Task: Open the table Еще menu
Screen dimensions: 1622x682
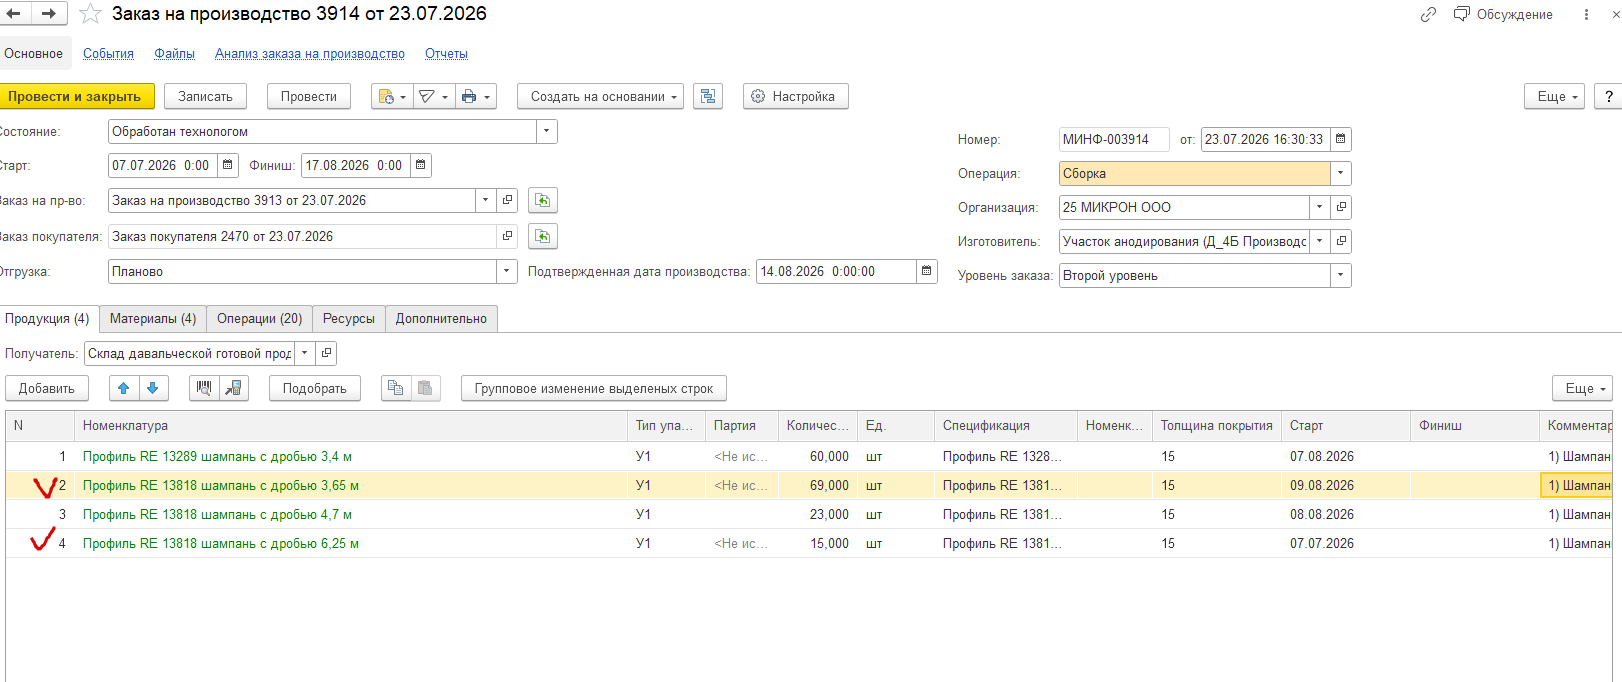Action: pyautogui.click(x=1583, y=388)
